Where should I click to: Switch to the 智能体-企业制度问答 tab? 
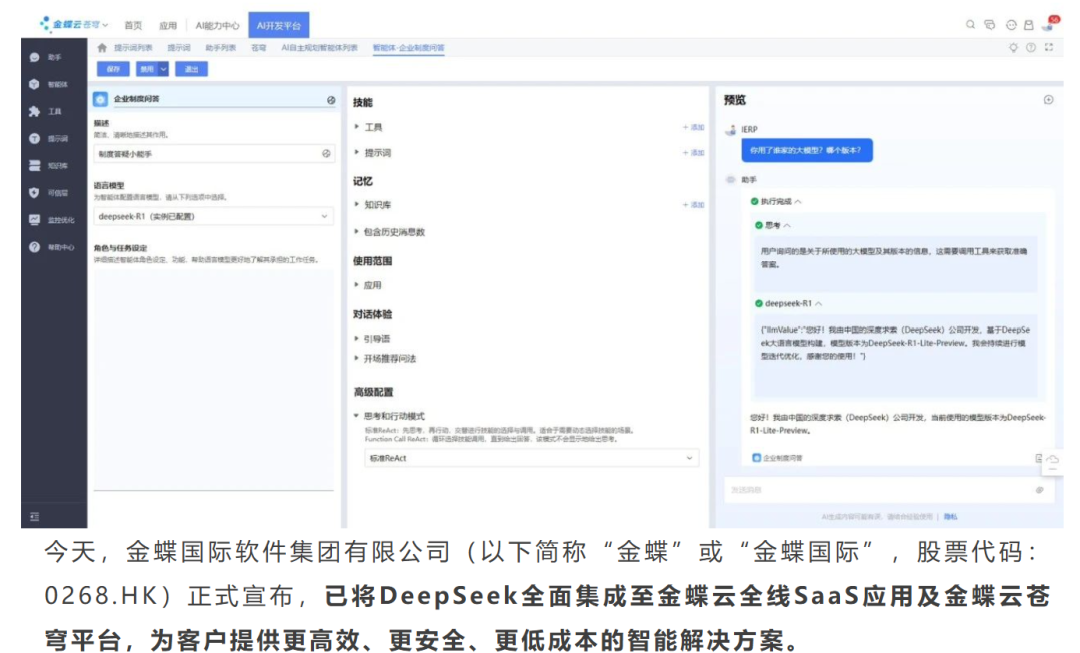(x=408, y=48)
